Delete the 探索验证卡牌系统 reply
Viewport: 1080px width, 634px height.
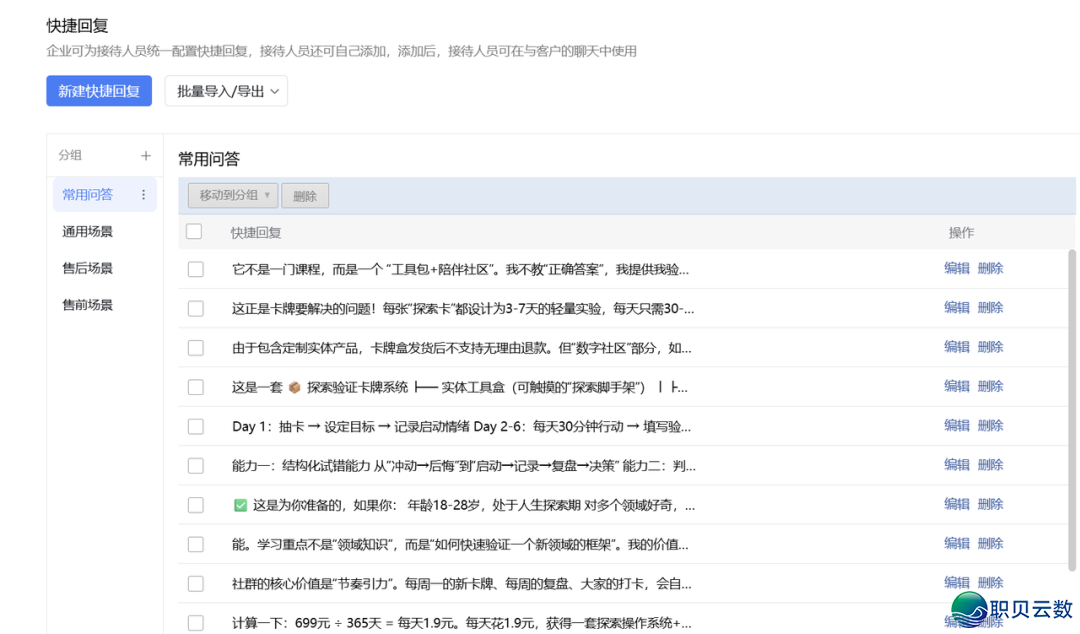click(990, 386)
